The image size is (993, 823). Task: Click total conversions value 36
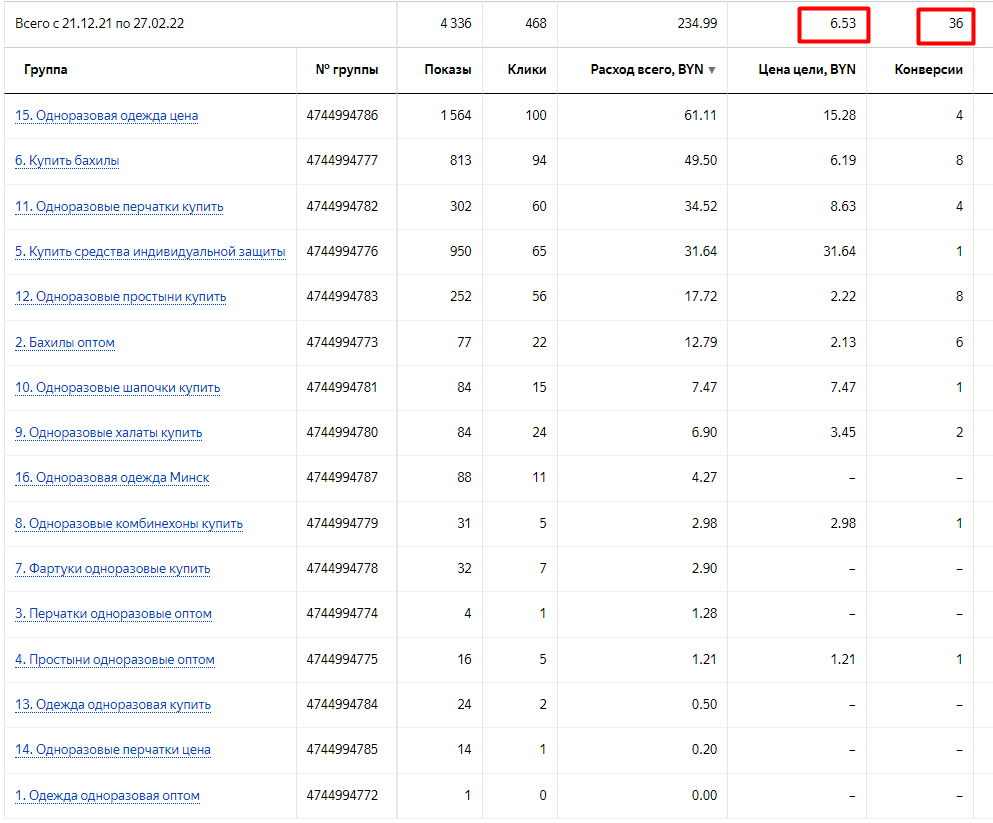click(956, 24)
